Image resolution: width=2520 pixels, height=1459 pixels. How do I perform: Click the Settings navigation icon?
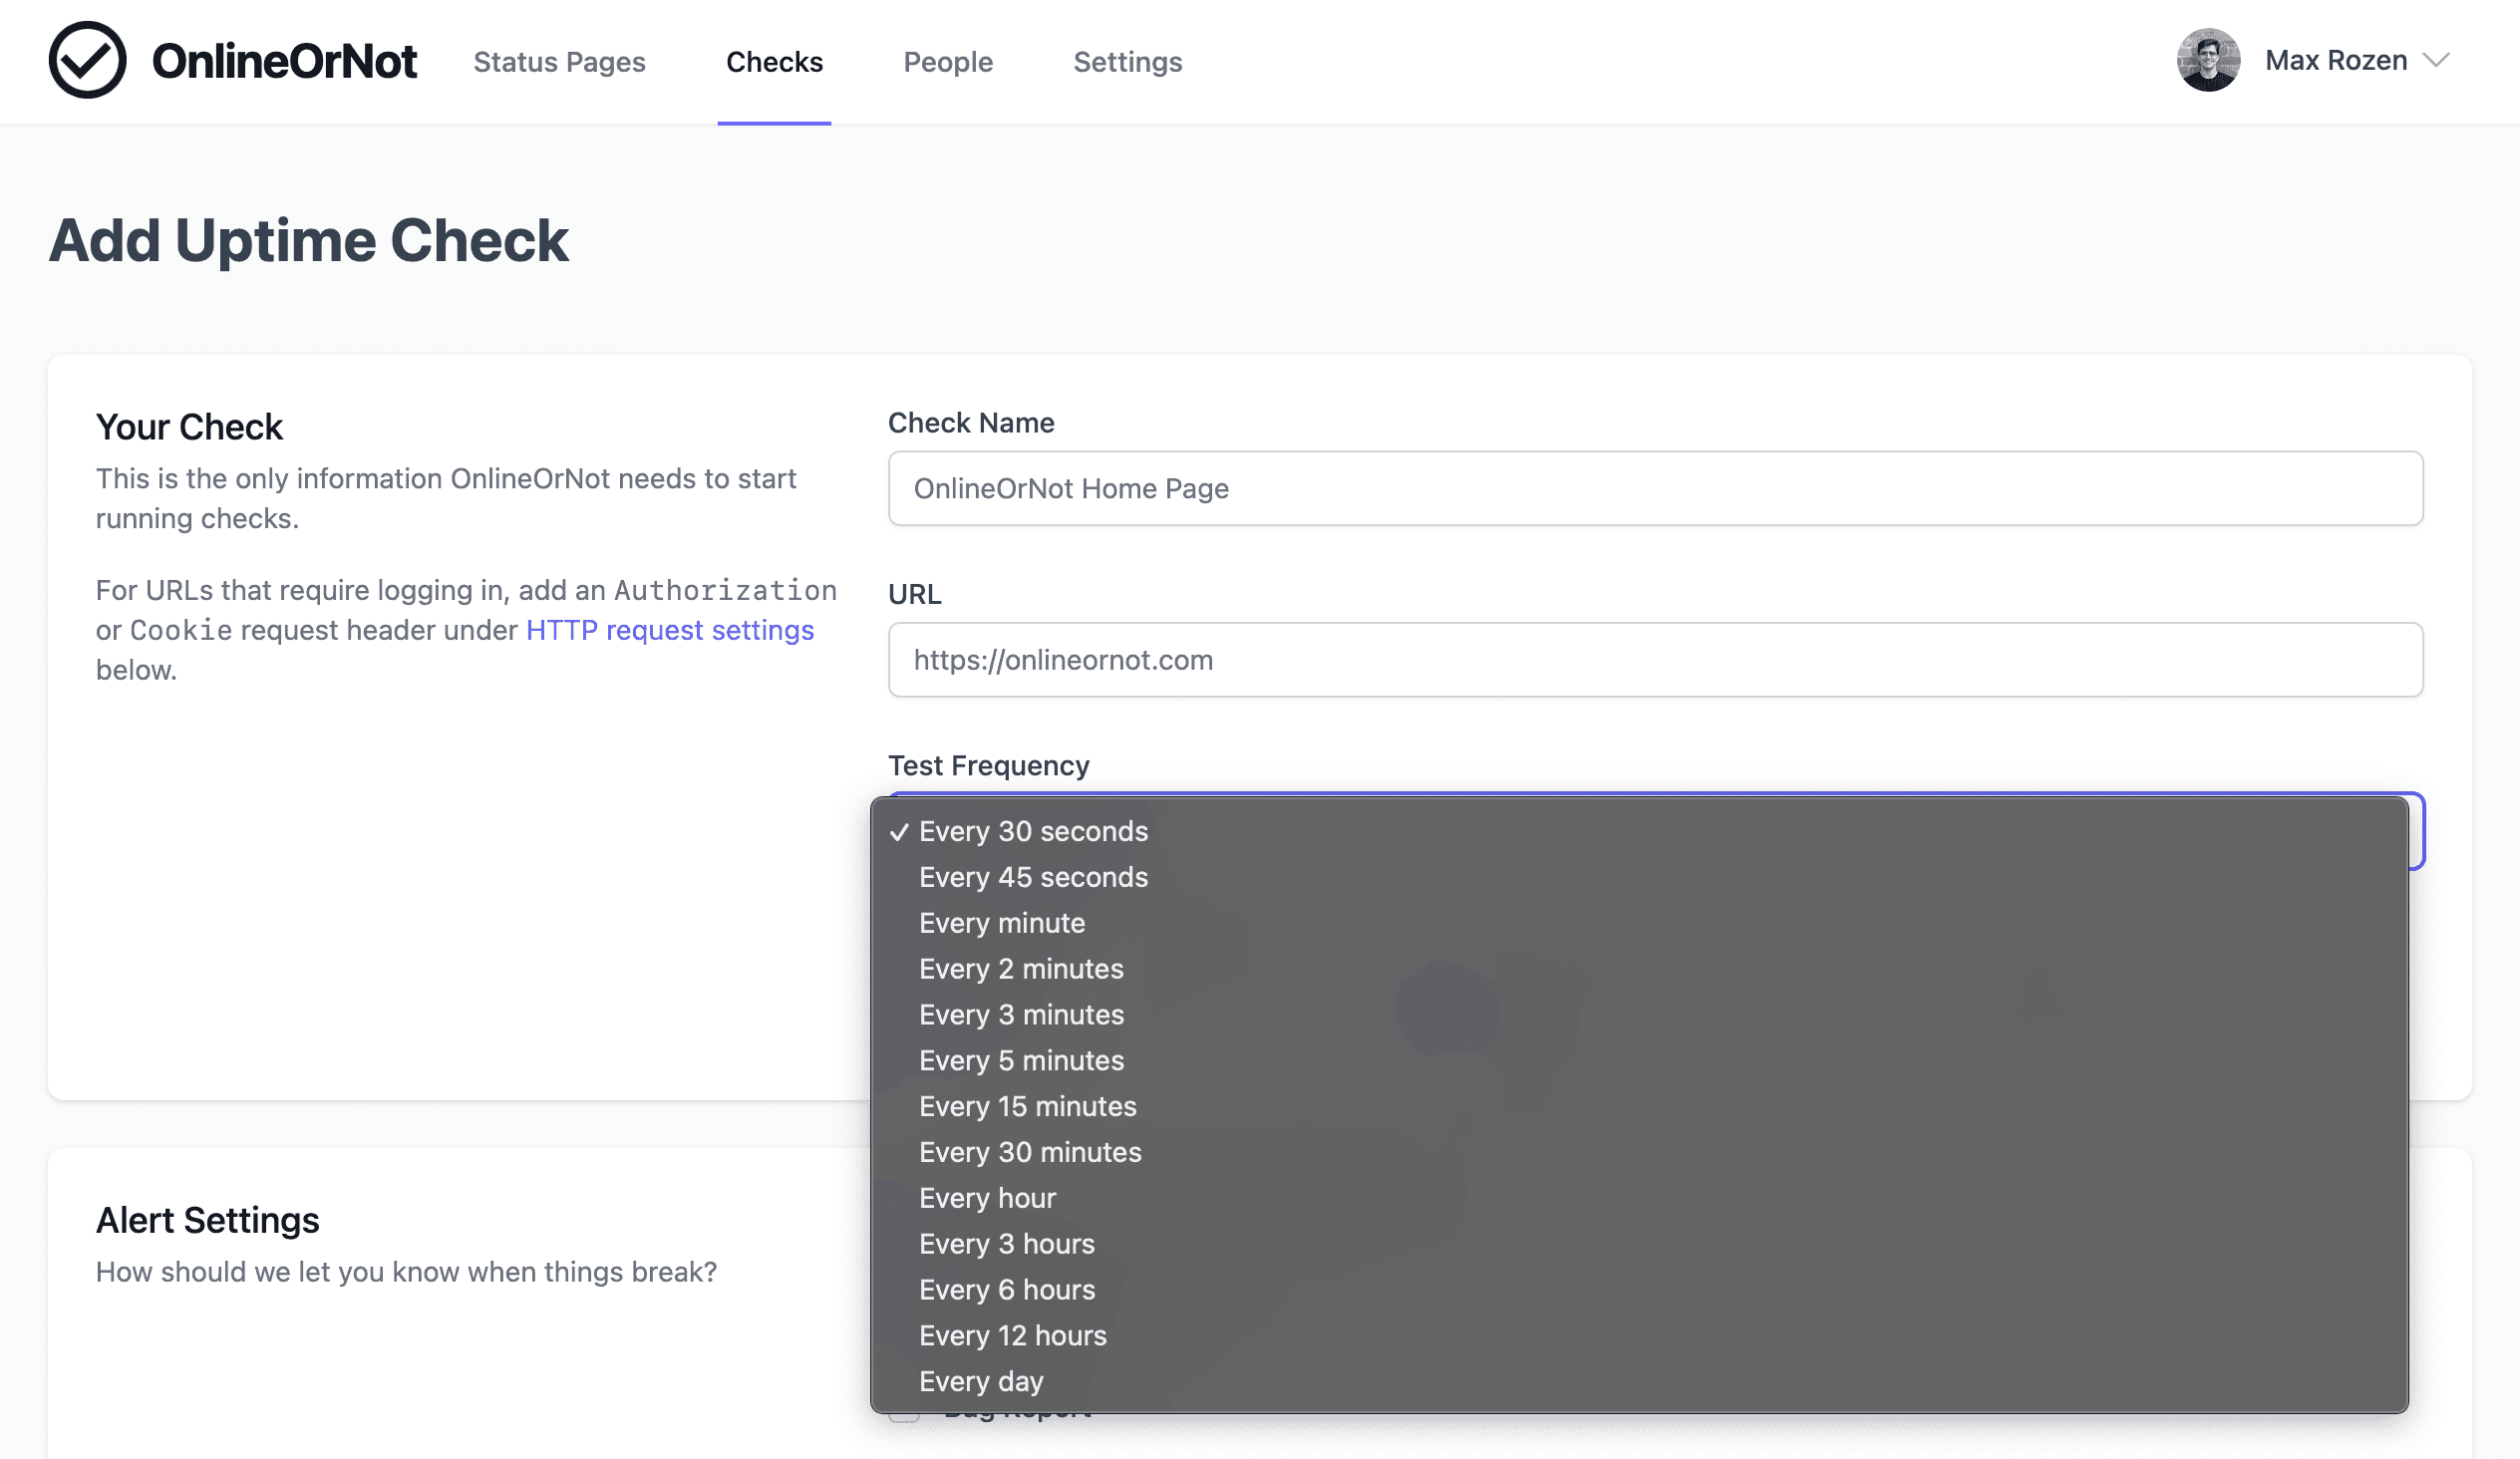[x=1127, y=61]
